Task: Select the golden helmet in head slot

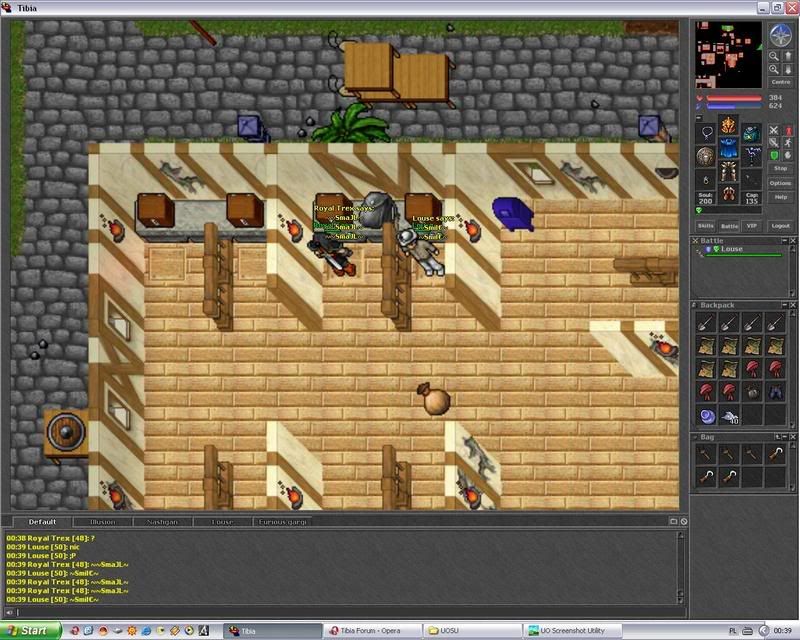Action: pos(729,125)
